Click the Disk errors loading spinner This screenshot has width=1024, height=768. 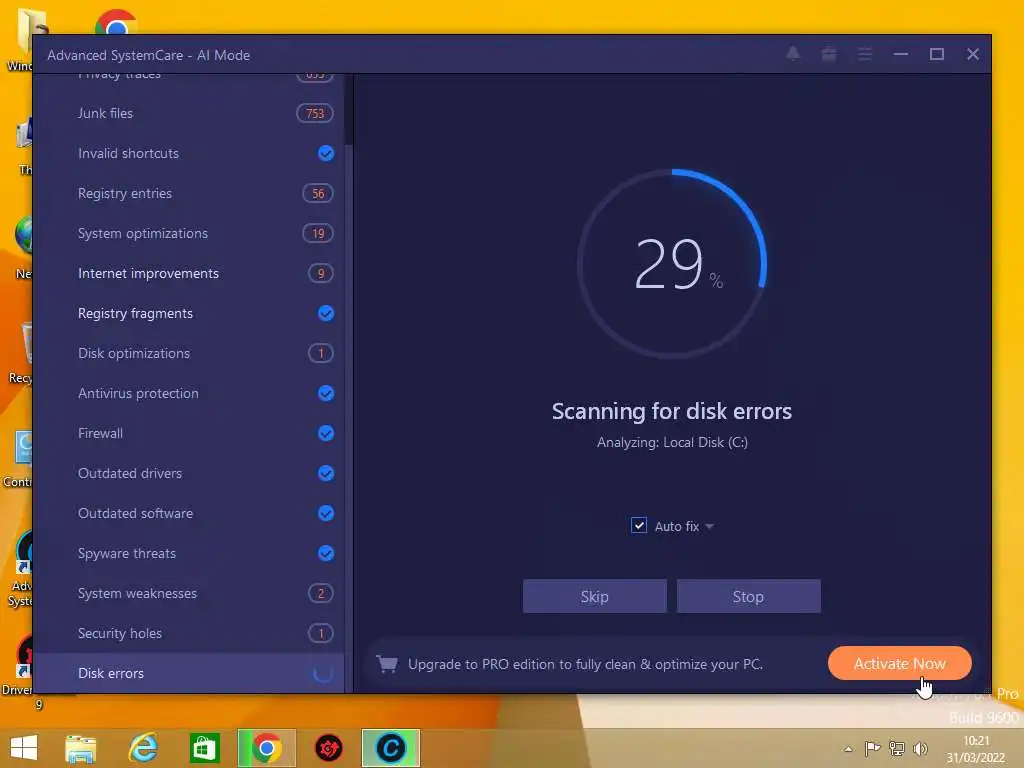tap(324, 673)
